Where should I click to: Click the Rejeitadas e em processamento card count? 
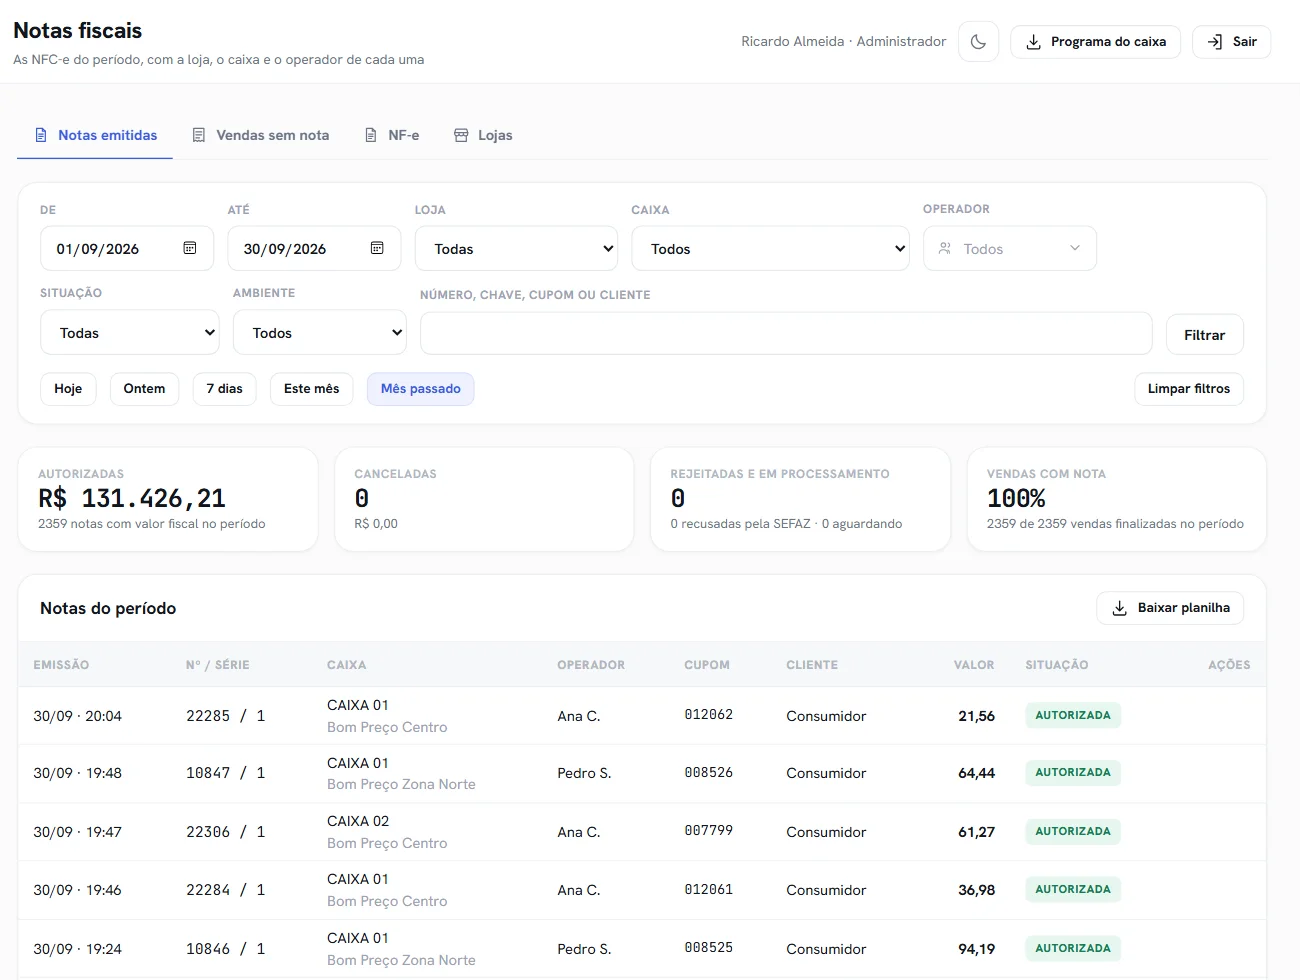(x=678, y=498)
